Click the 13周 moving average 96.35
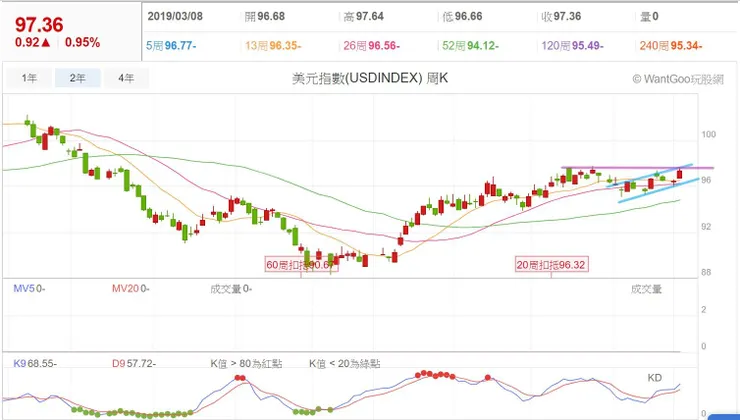Screen dimensions: 740x420 [273, 46]
